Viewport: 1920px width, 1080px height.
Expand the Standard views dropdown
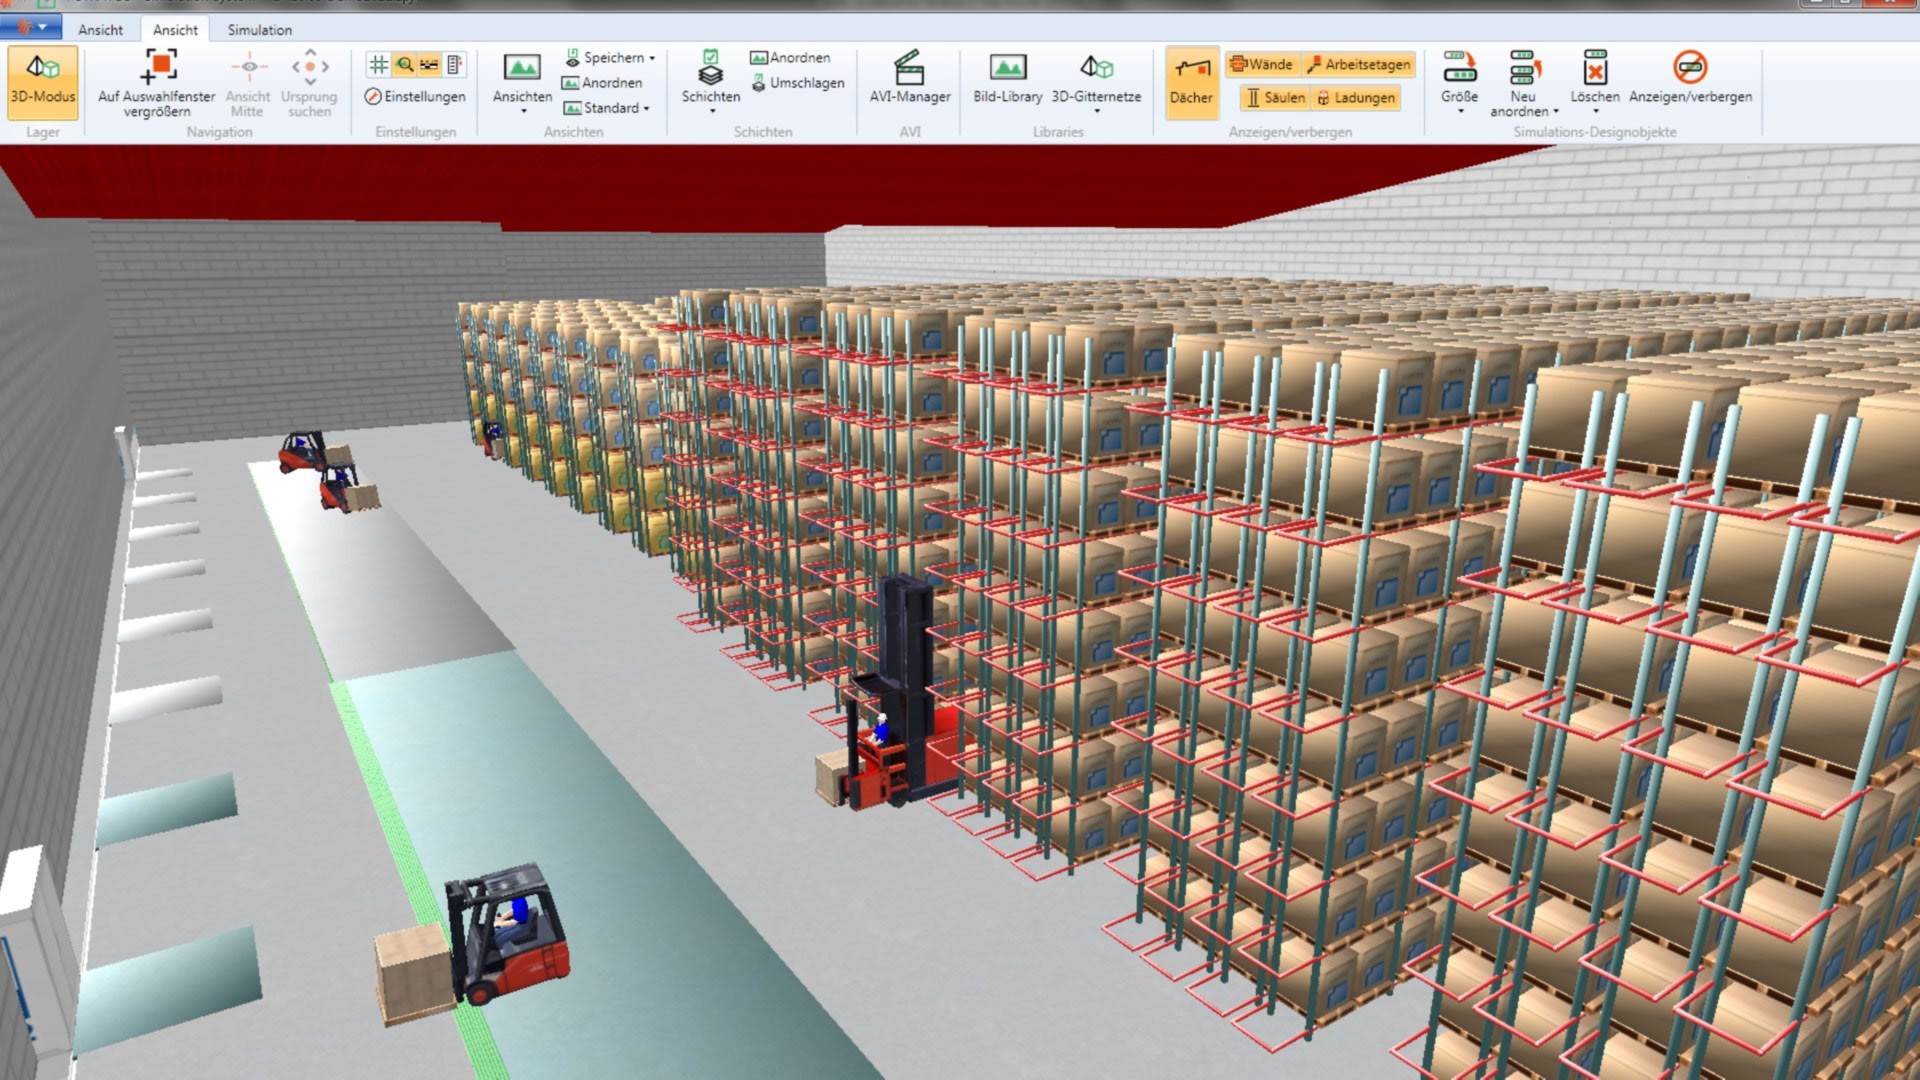[x=647, y=108]
